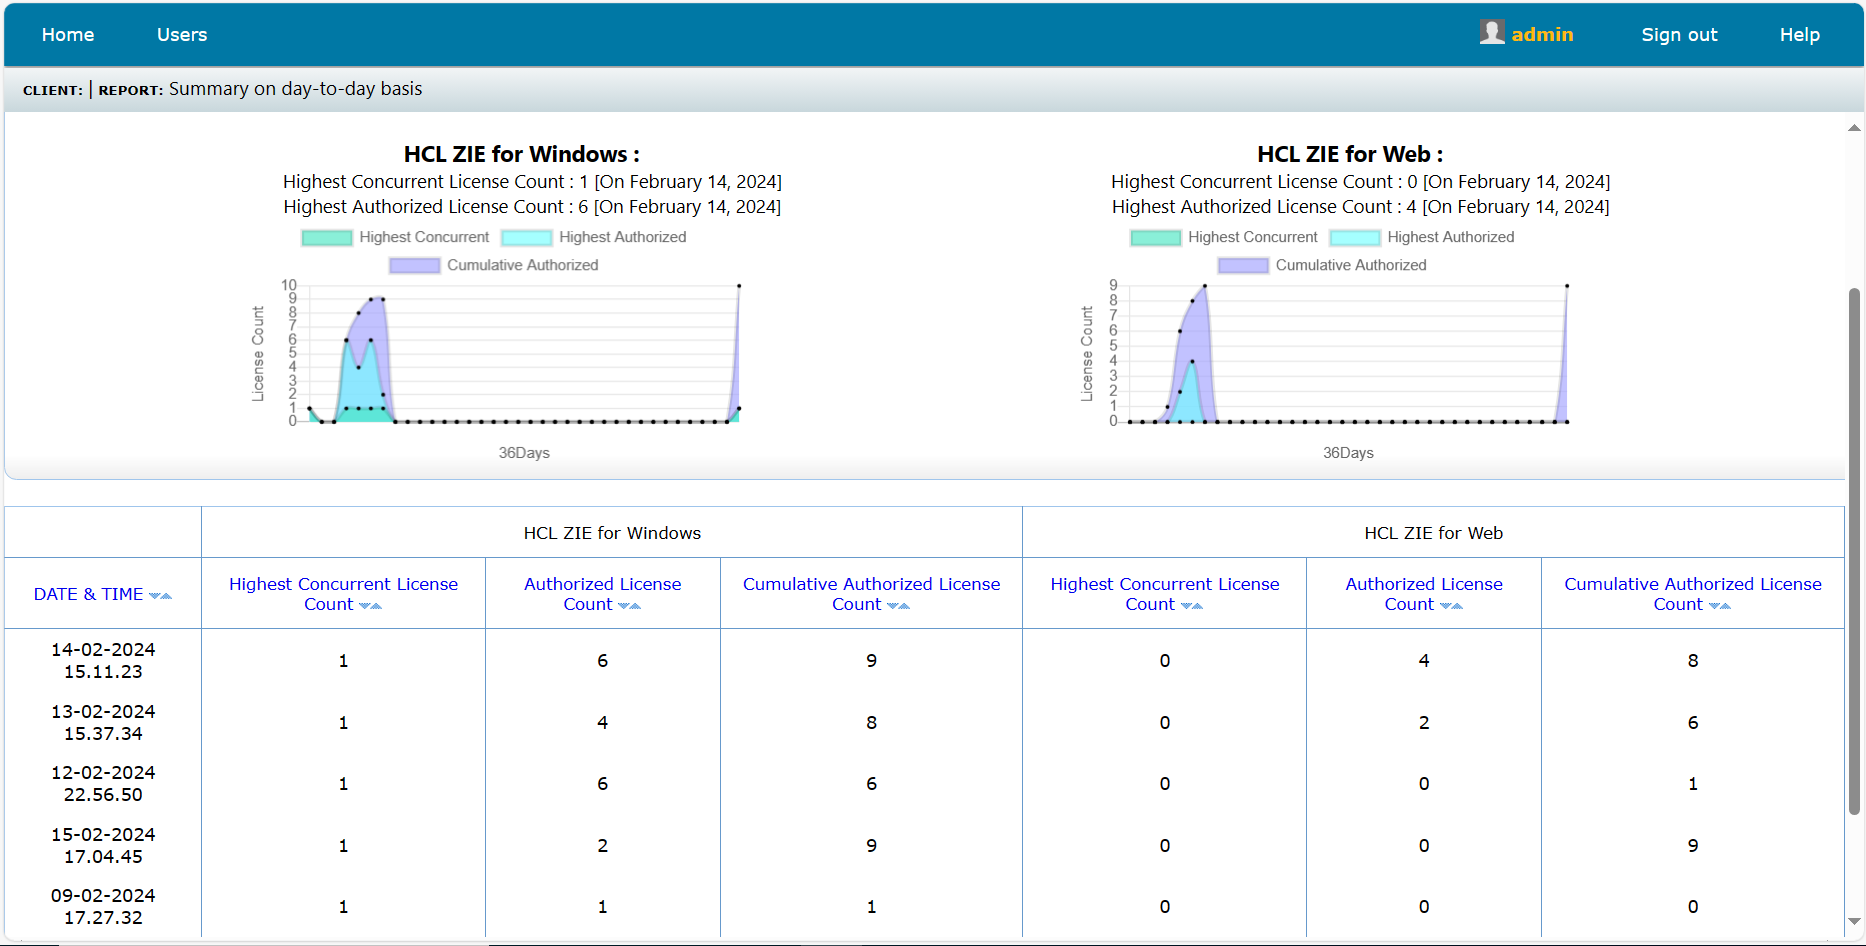
Task: Click the 14-02-2024 15.11.23 date cell
Action: [103, 661]
